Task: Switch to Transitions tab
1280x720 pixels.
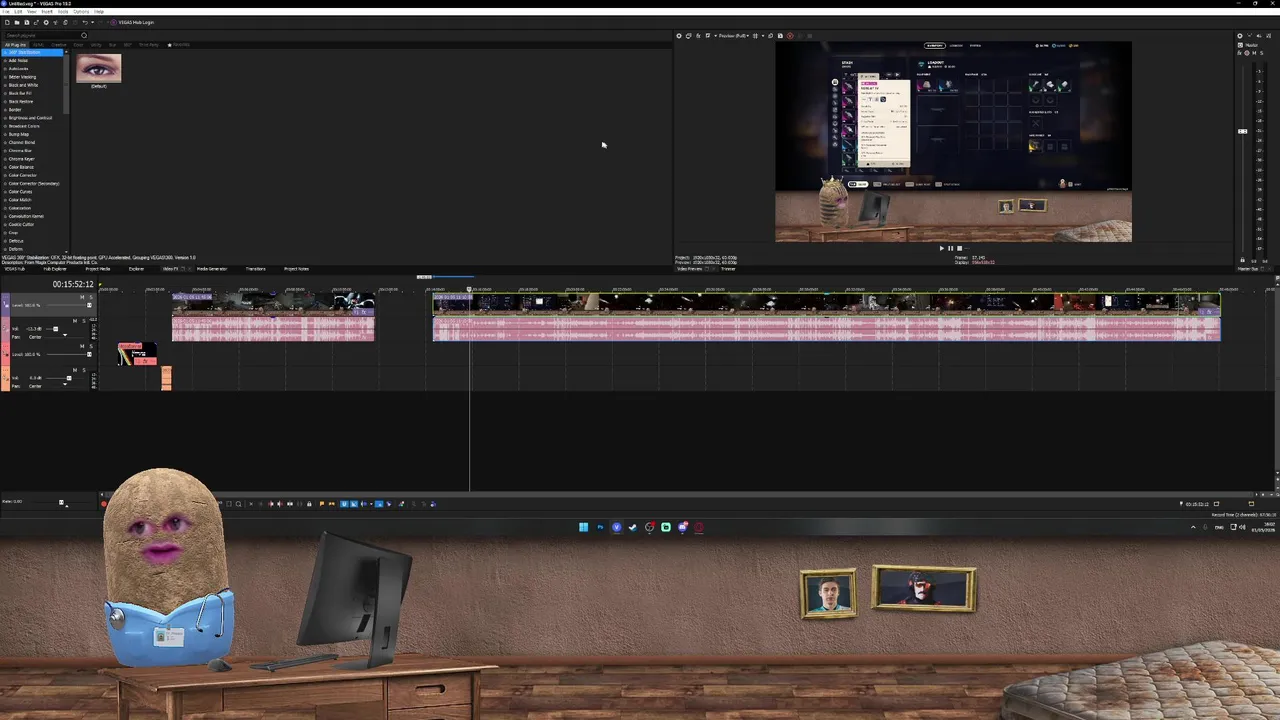Action: (255, 269)
